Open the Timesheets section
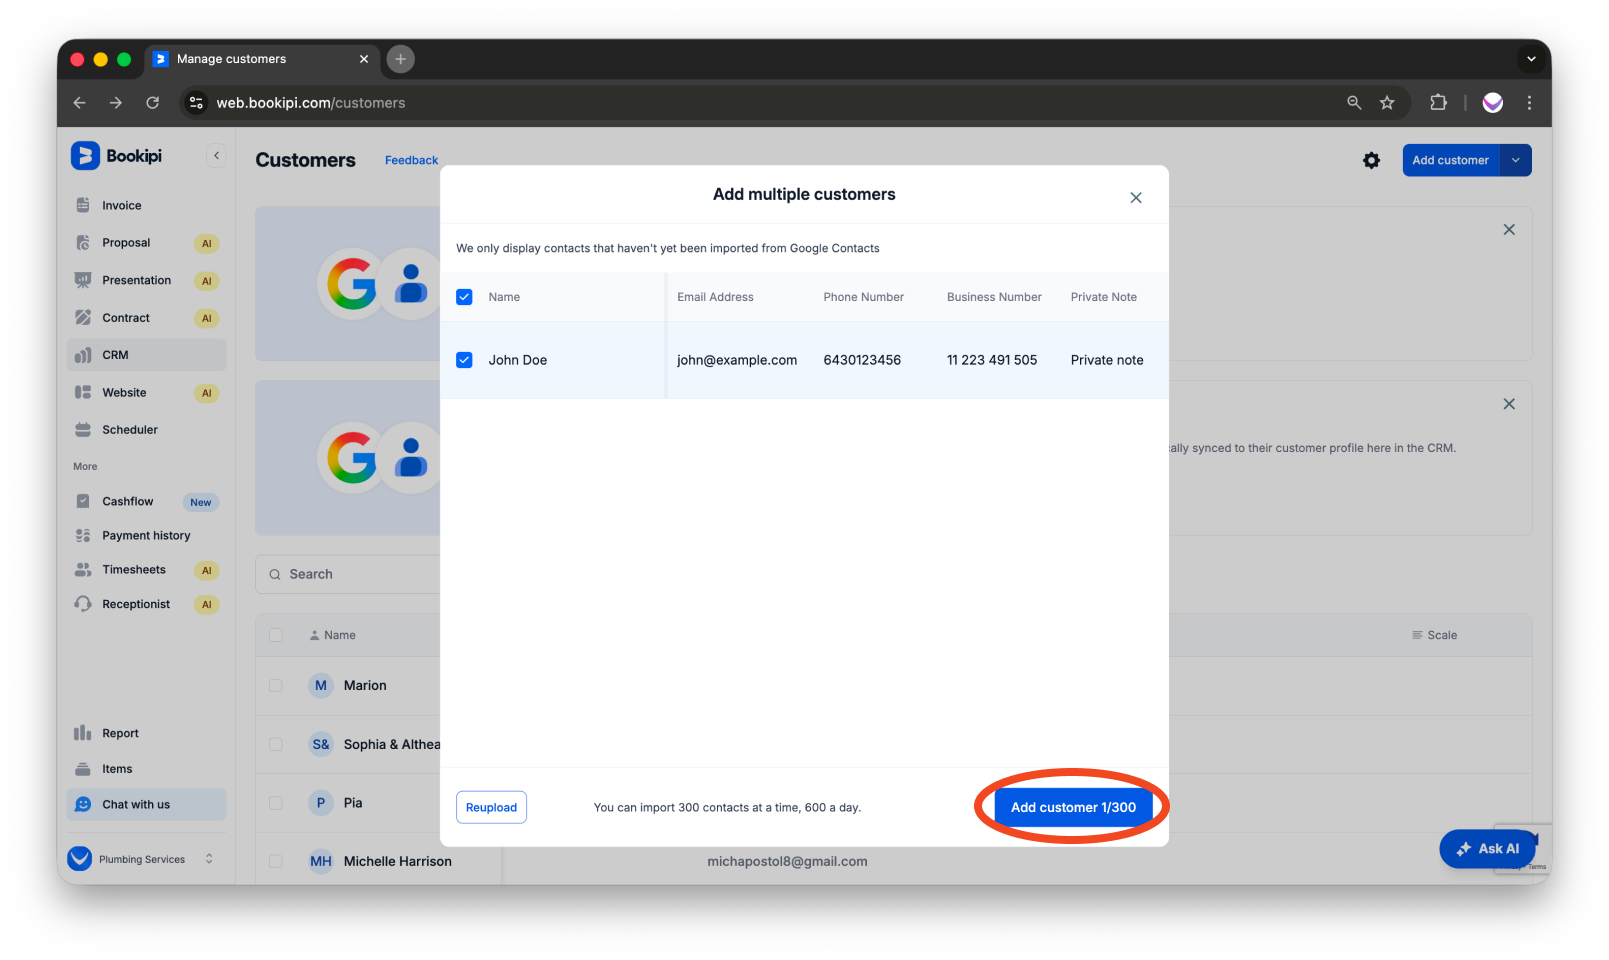This screenshot has height=960, width=1609. pyautogui.click(x=134, y=569)
